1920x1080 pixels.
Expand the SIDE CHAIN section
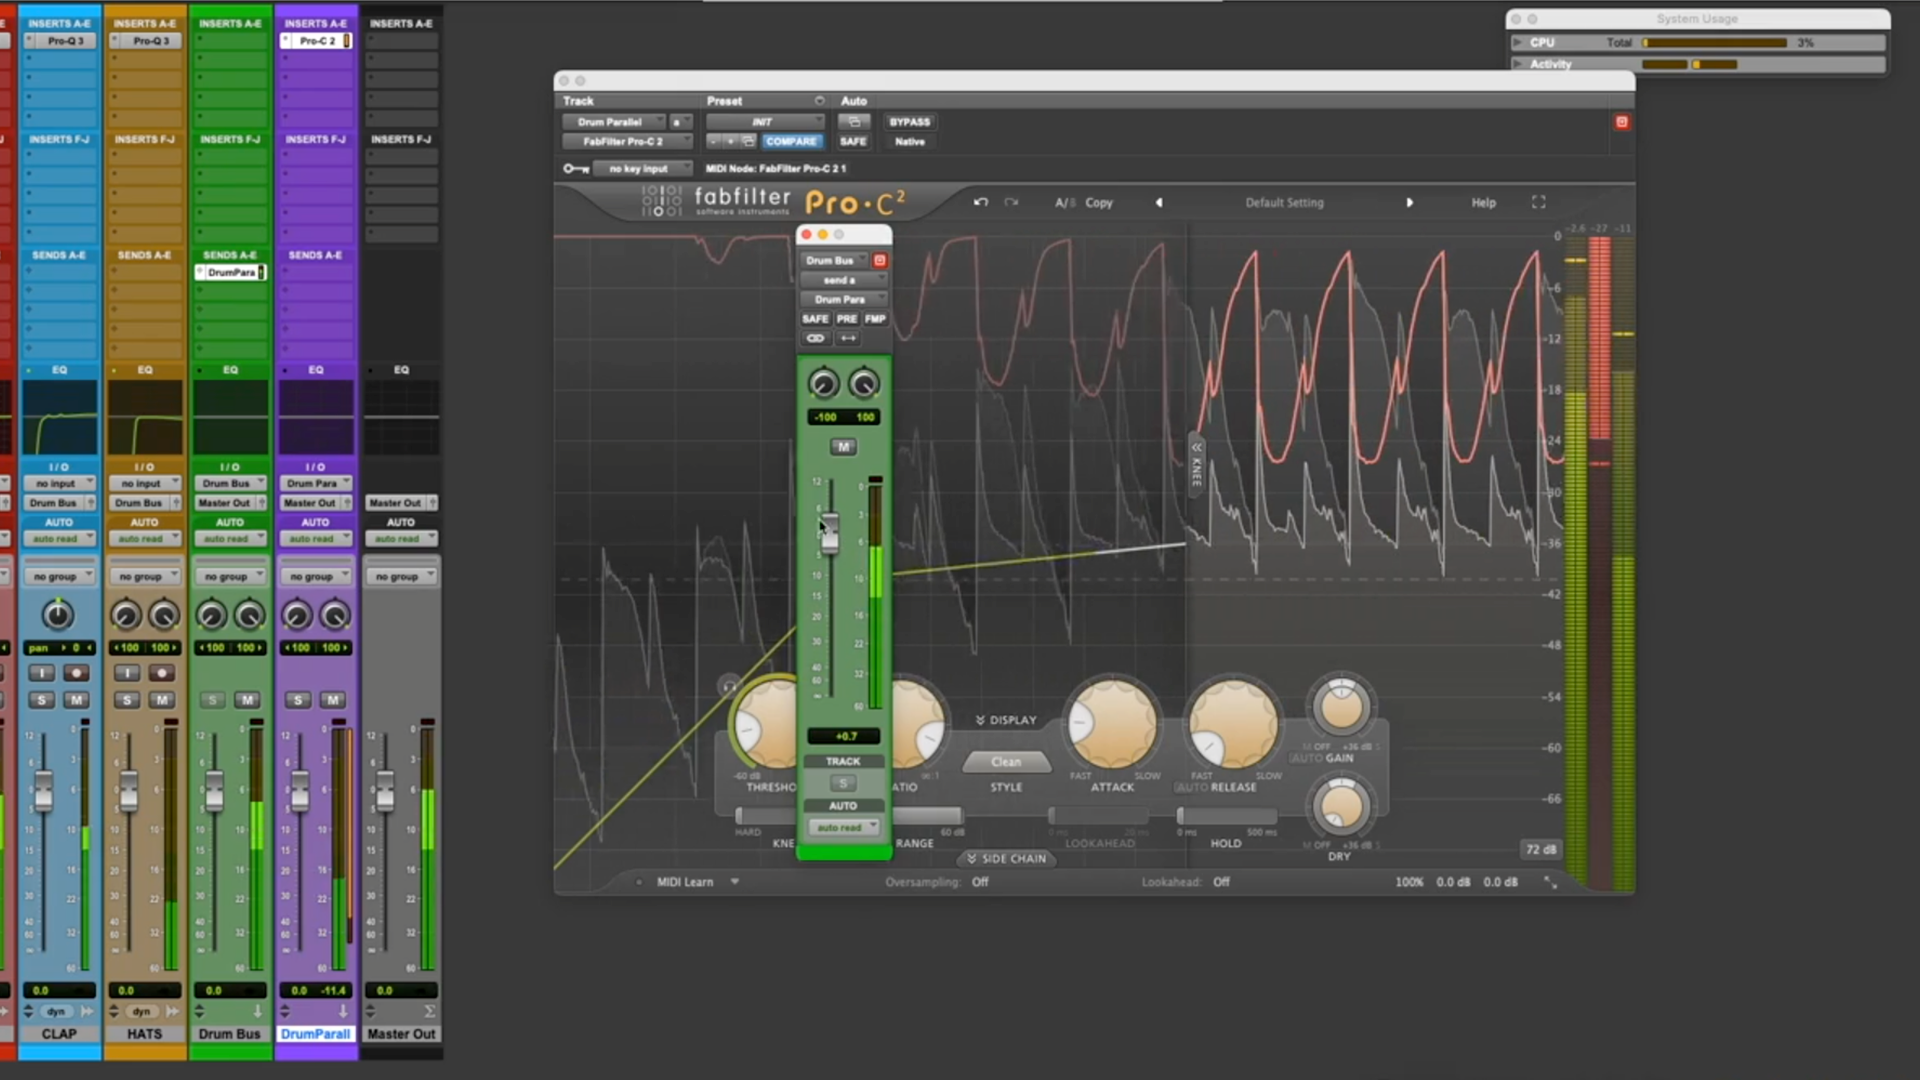1006,858
